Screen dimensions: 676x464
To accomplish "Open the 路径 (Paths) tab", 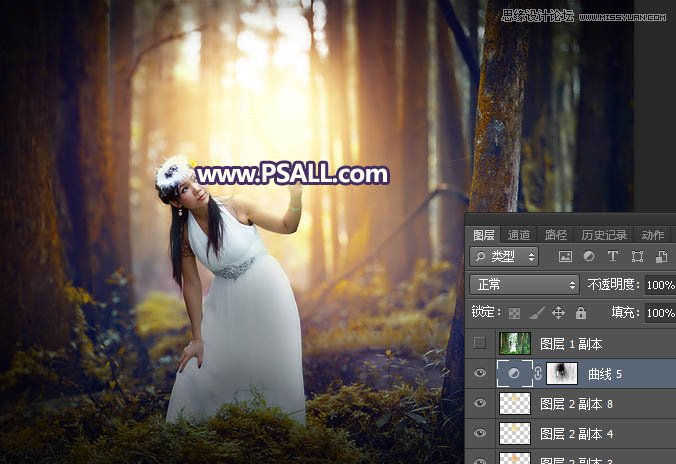I will (x=556, y=235).
